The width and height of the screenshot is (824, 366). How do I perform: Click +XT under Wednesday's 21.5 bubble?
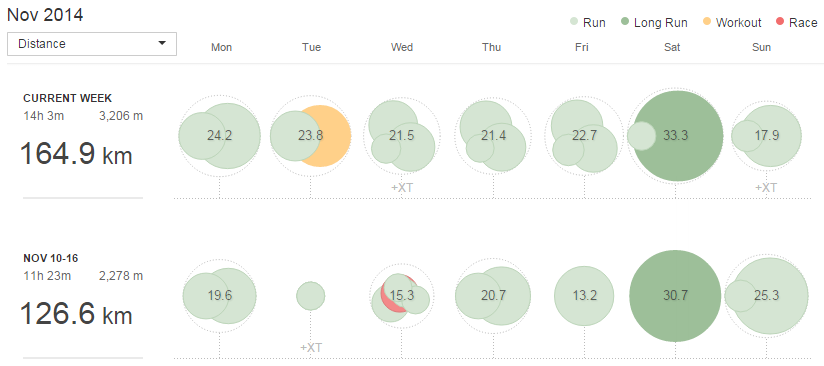pyautogui.click(x=401, y=188)
